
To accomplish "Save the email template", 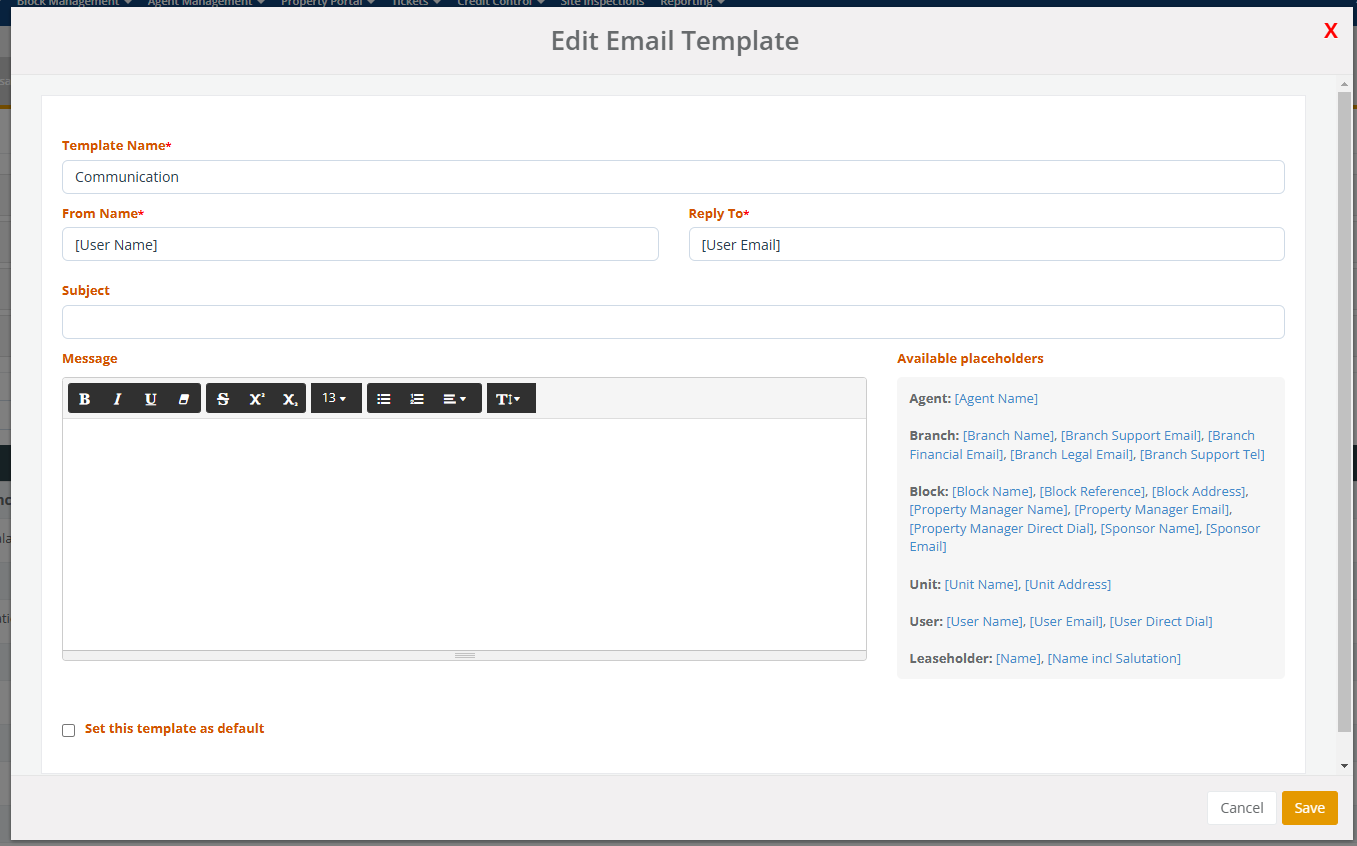I will point(1309,808).
